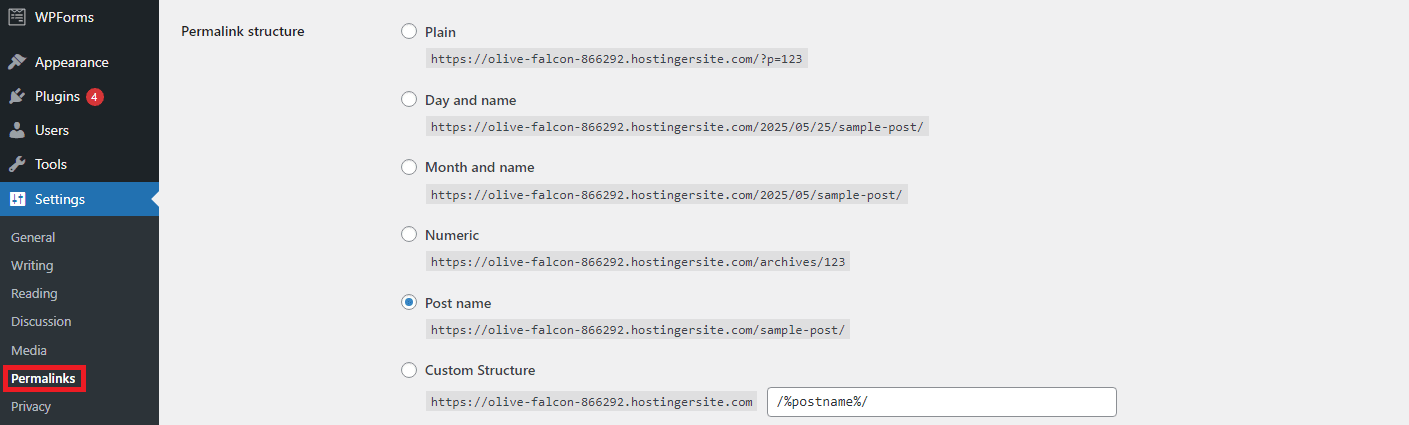
Task: Go to Discussion settings submenu
Action: pyautogui.click(x=41, y=322)
